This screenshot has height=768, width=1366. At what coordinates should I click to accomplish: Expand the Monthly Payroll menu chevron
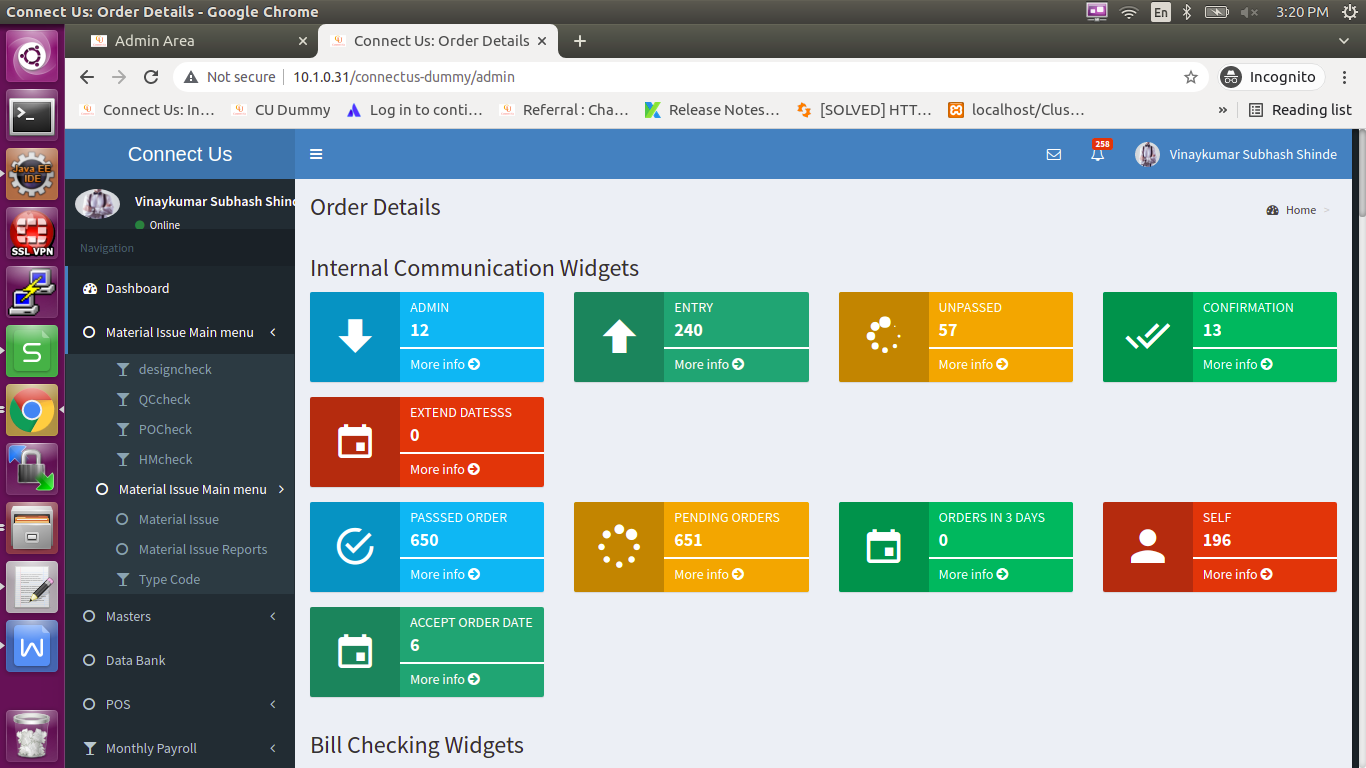(273, 748)
